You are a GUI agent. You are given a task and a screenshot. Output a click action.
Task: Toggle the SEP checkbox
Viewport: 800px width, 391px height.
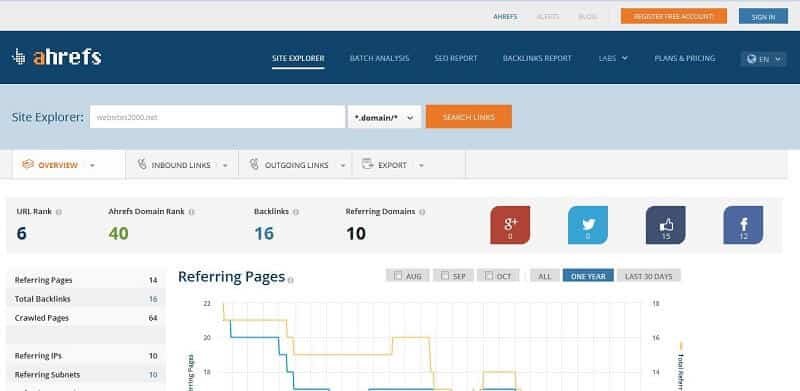coord(445,276)
